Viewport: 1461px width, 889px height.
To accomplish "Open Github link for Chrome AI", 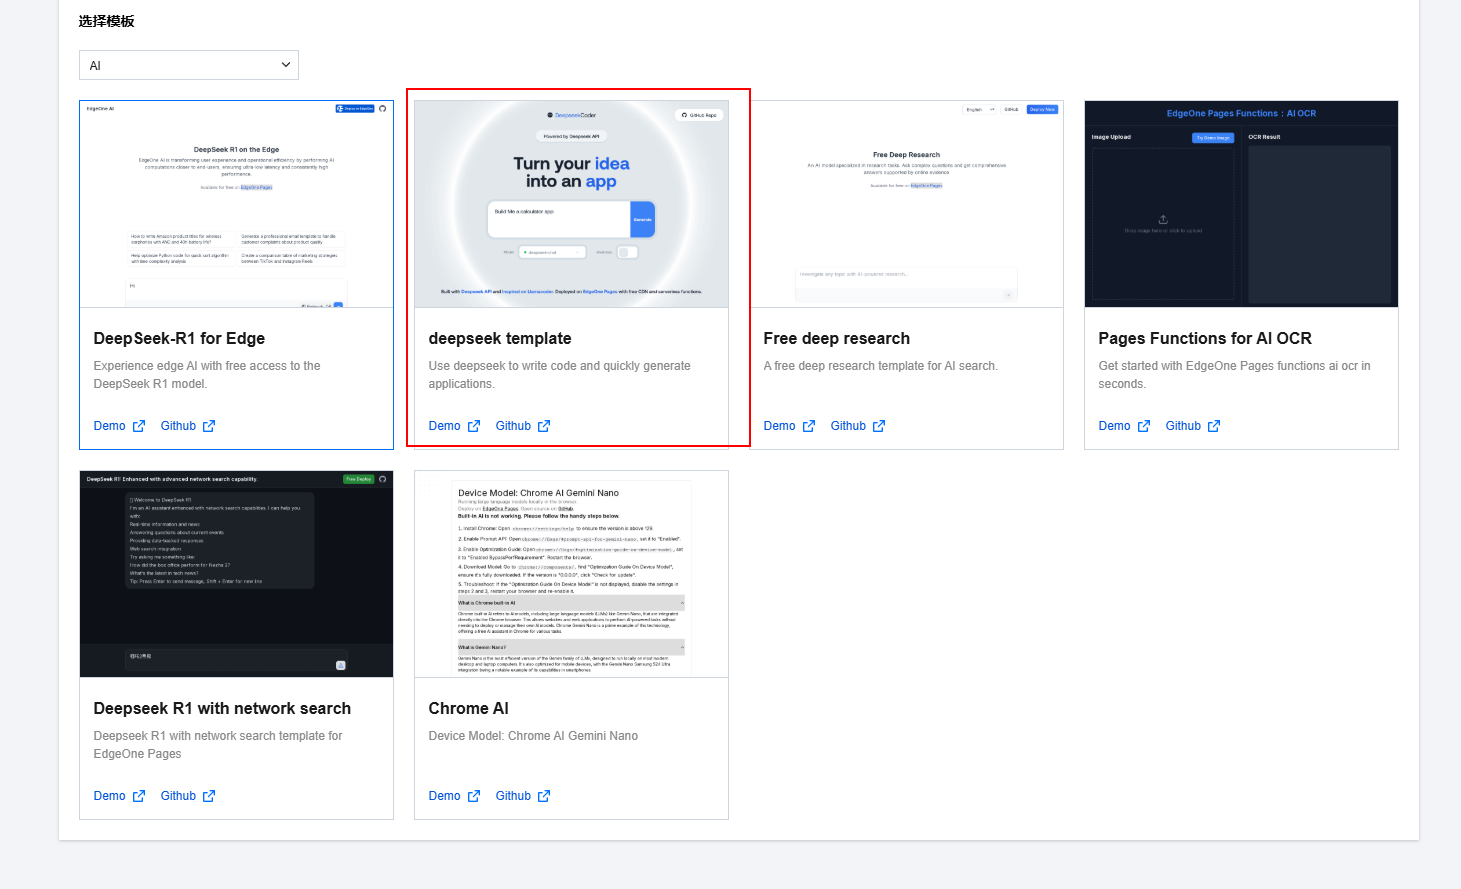I will point(513,796).
